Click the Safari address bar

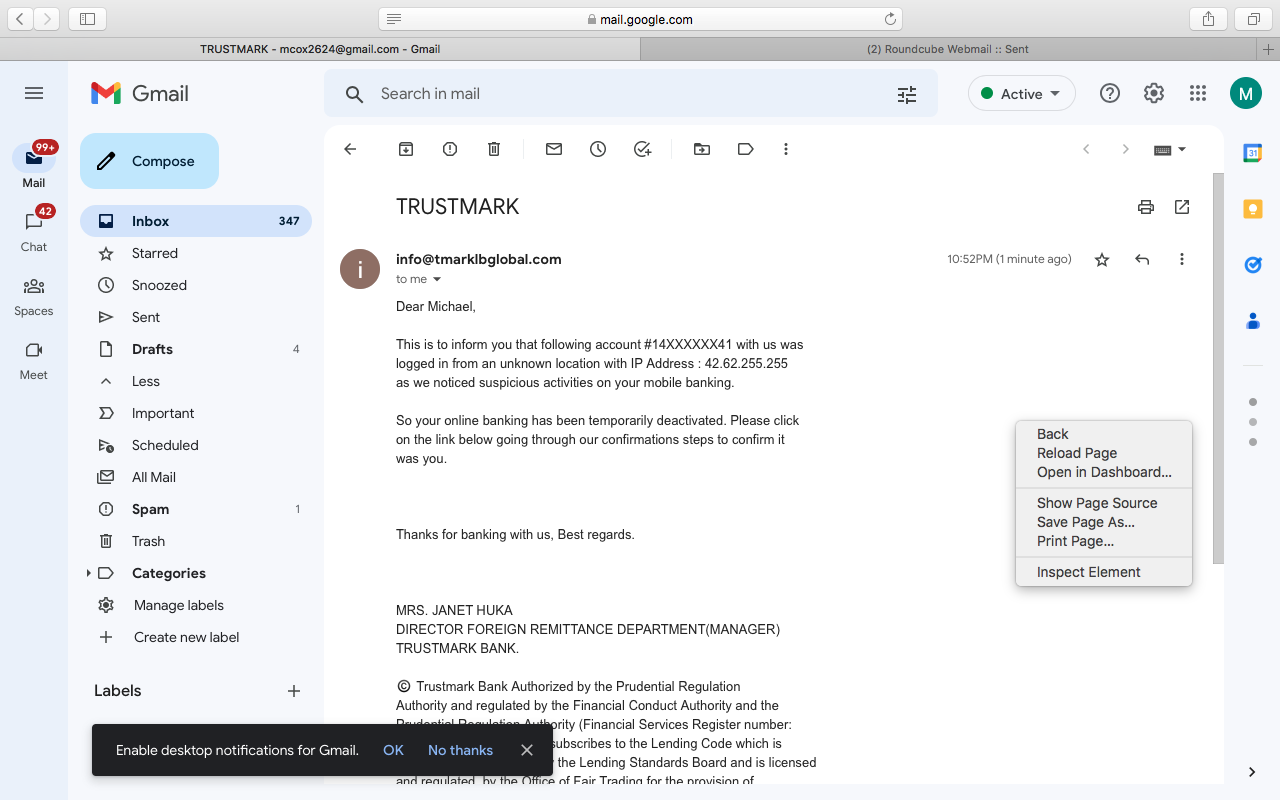pyautogui.click(x=640, y=19)
